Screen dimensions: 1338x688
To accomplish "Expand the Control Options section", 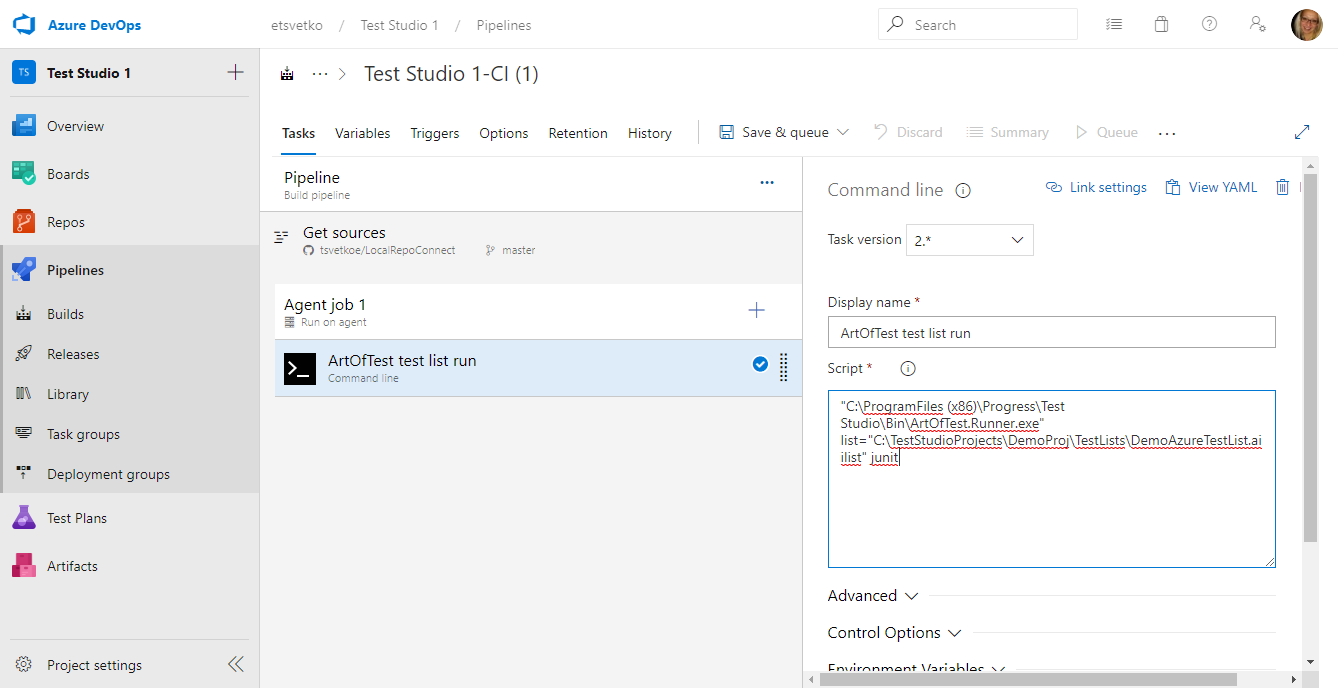I will pyautogui.click(x=895, y=633).
